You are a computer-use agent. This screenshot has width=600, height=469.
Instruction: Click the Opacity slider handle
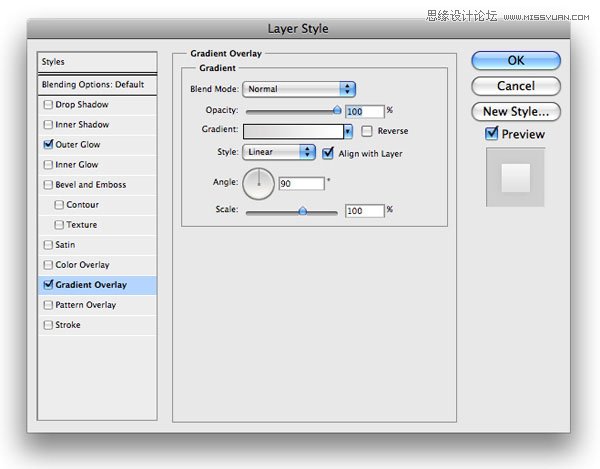tap(337, 110)
